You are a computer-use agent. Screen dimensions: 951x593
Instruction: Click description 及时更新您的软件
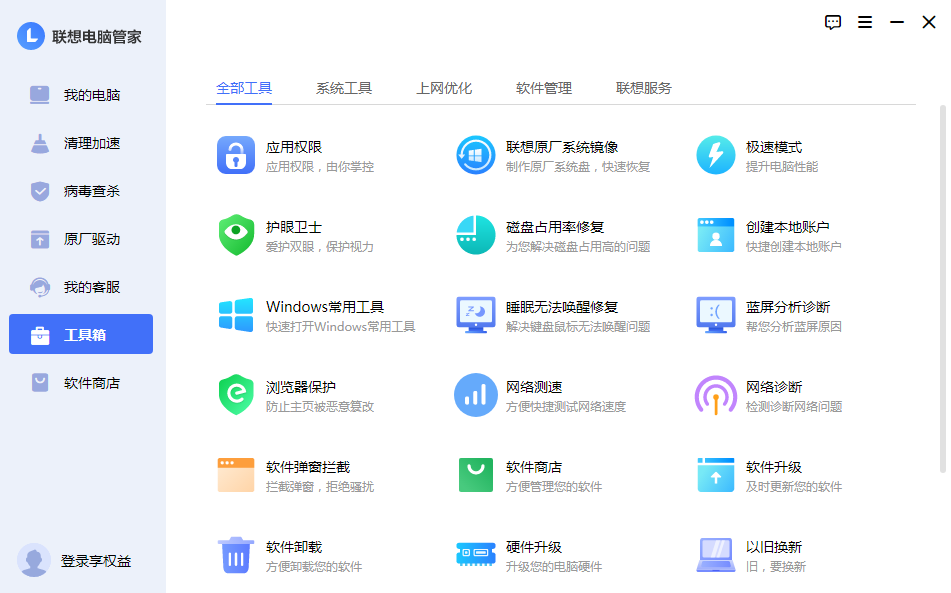point(794,487)
